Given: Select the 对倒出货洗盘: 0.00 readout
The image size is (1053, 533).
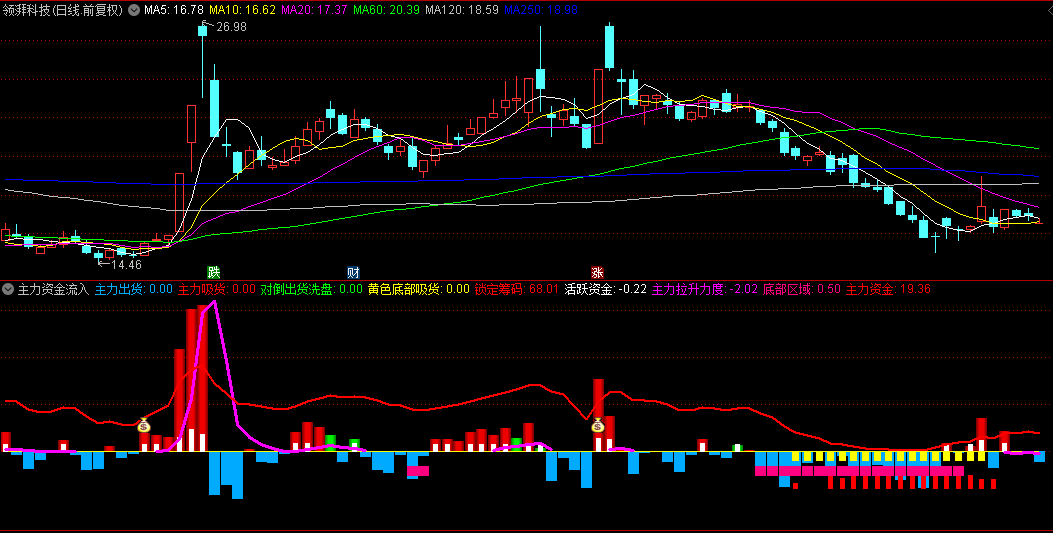Looking at the screenshot, I should point(312,289).
